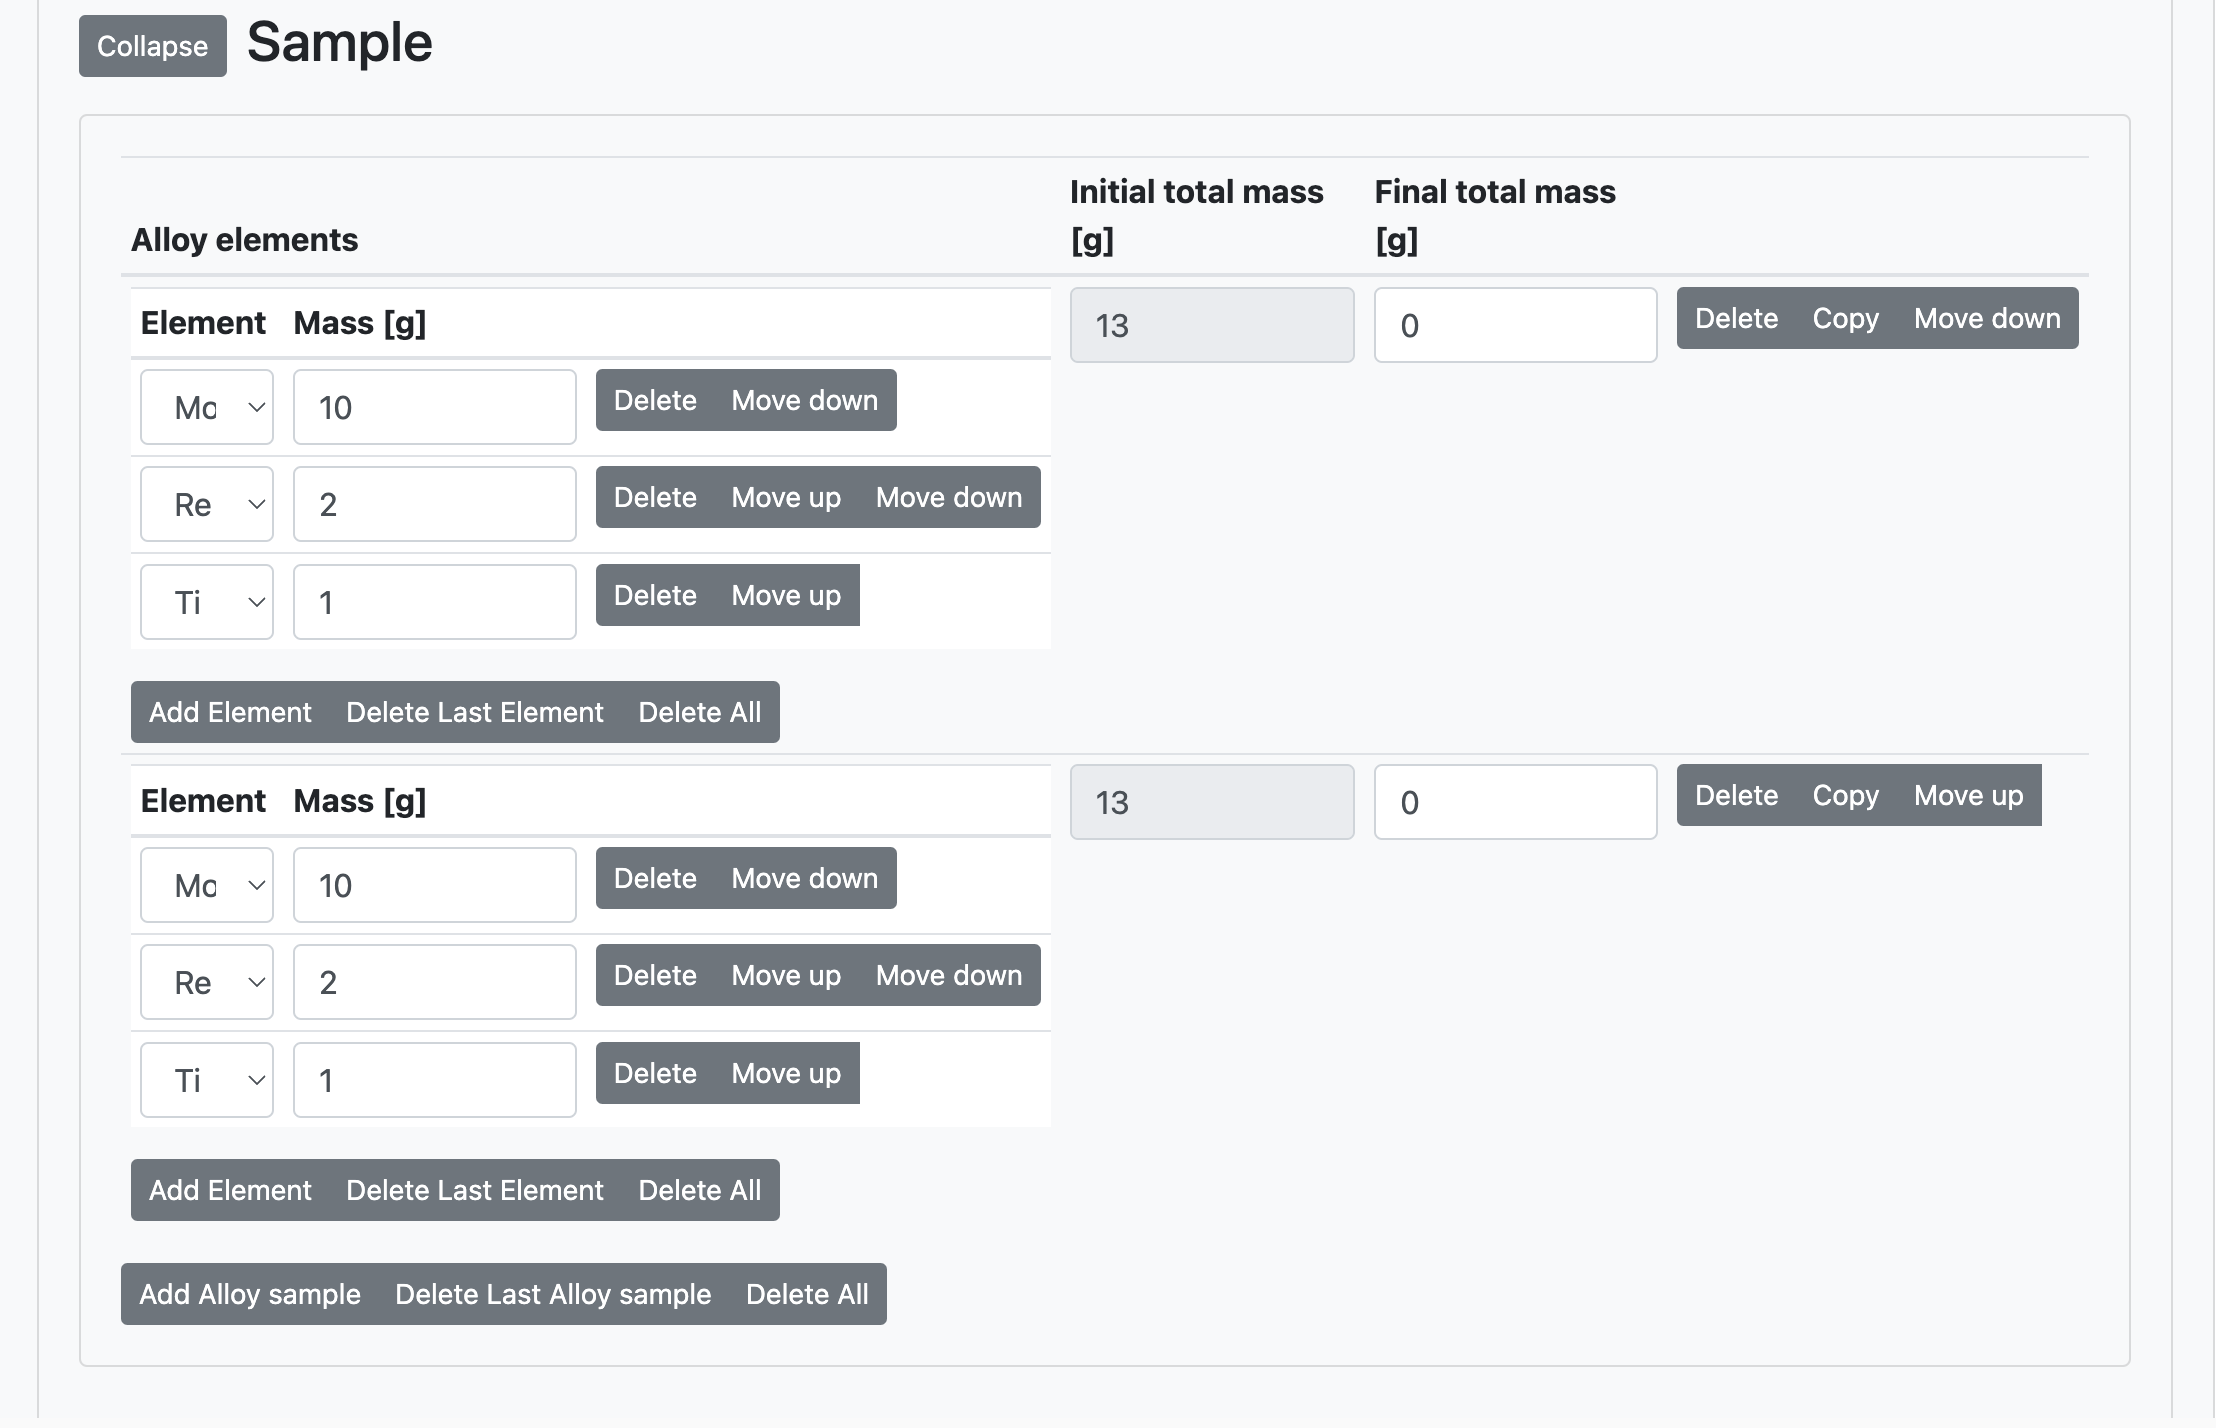The width and height of the screenshot is (2216, 1428).
Task: Expand the Ti element dropdown selector
Action: point(207,599)
